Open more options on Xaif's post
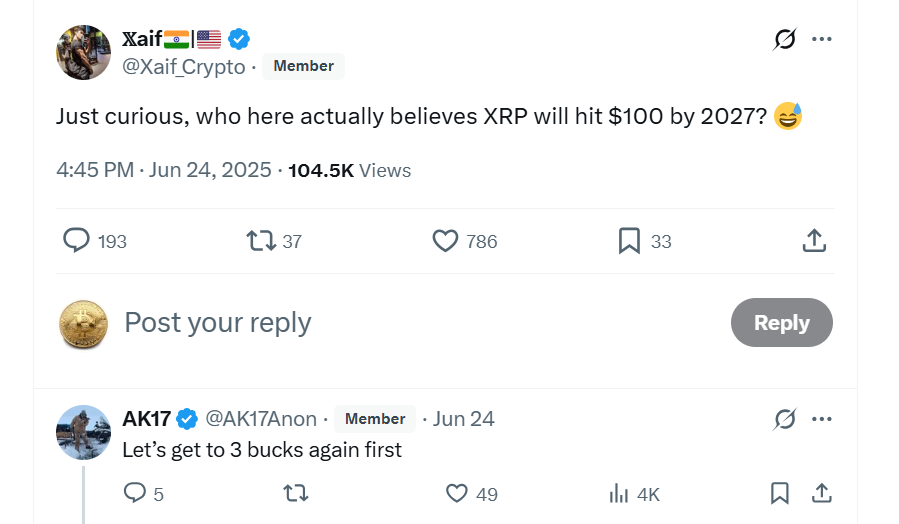The height and width of the screenshot is (524, 899). [822, 39]
